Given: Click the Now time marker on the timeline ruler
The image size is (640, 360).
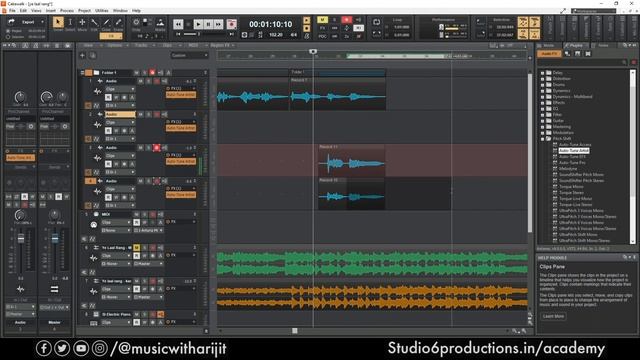Looking at the screenshot, I should tap(313, 51).
